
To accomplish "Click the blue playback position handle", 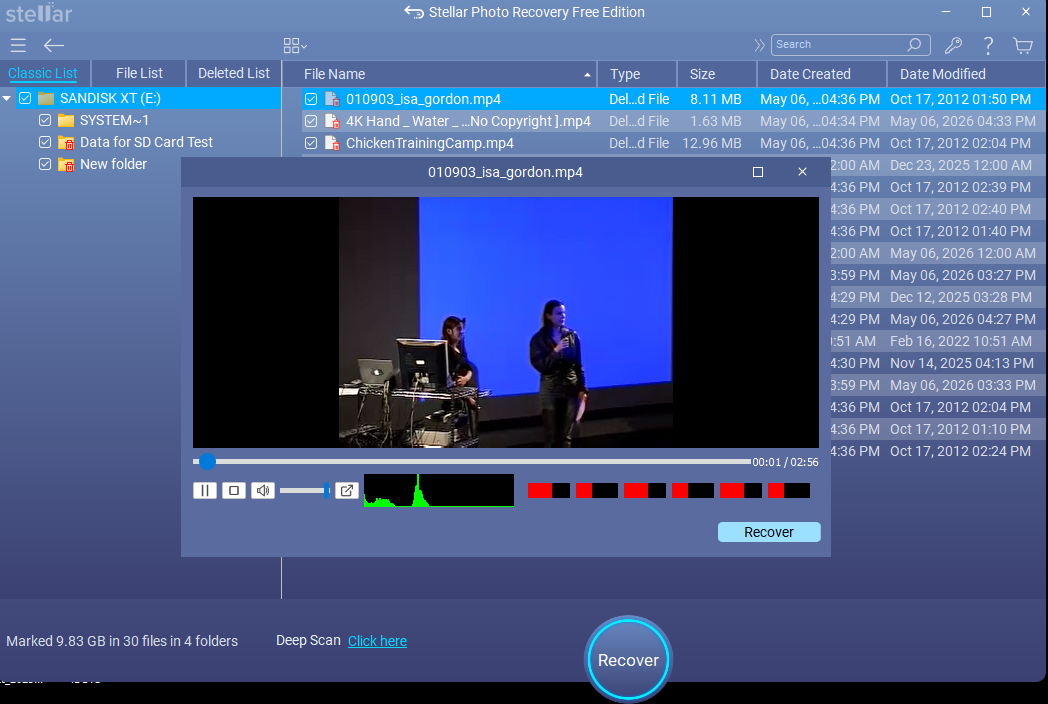I will click(207, 461).
